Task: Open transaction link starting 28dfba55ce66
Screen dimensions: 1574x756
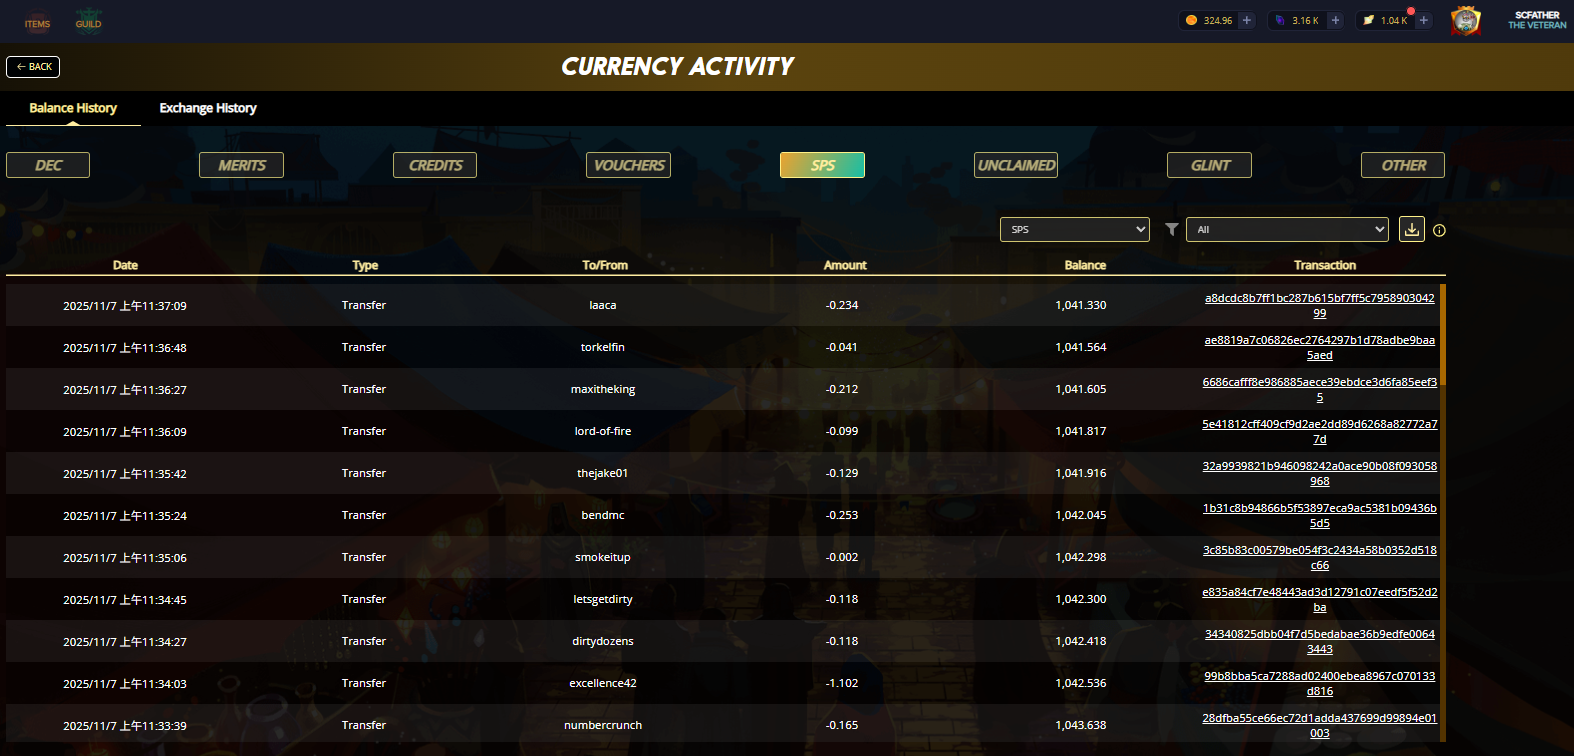Action: [x=1320, y=726]
